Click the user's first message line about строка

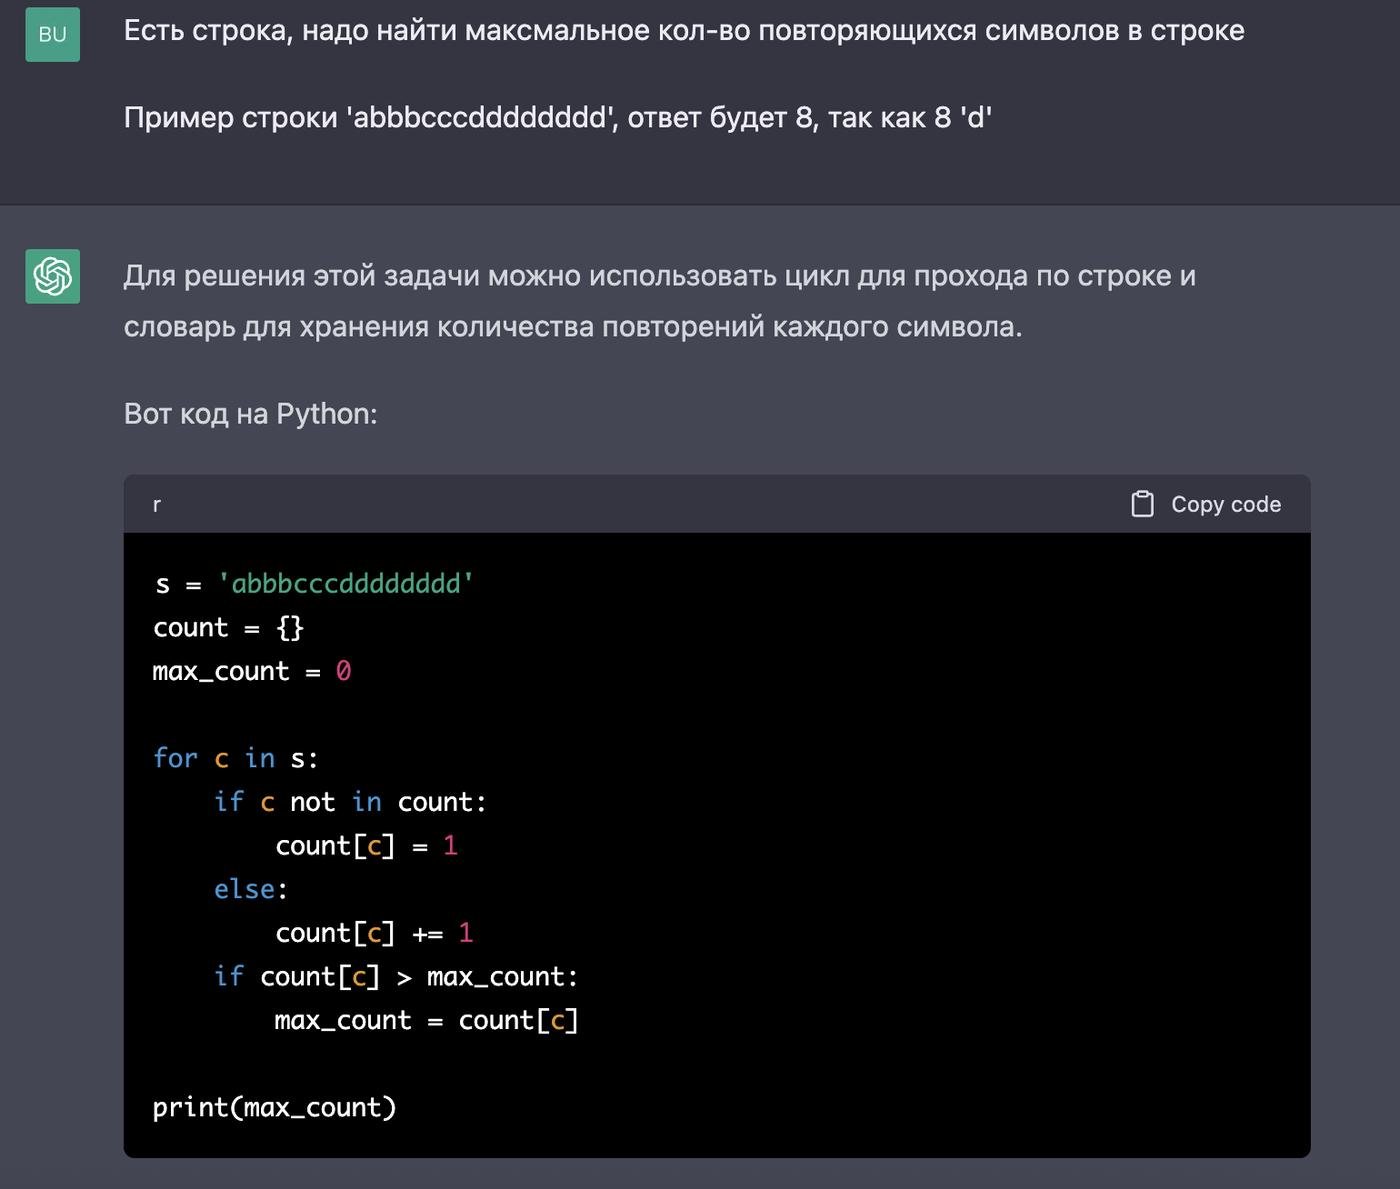683,31
